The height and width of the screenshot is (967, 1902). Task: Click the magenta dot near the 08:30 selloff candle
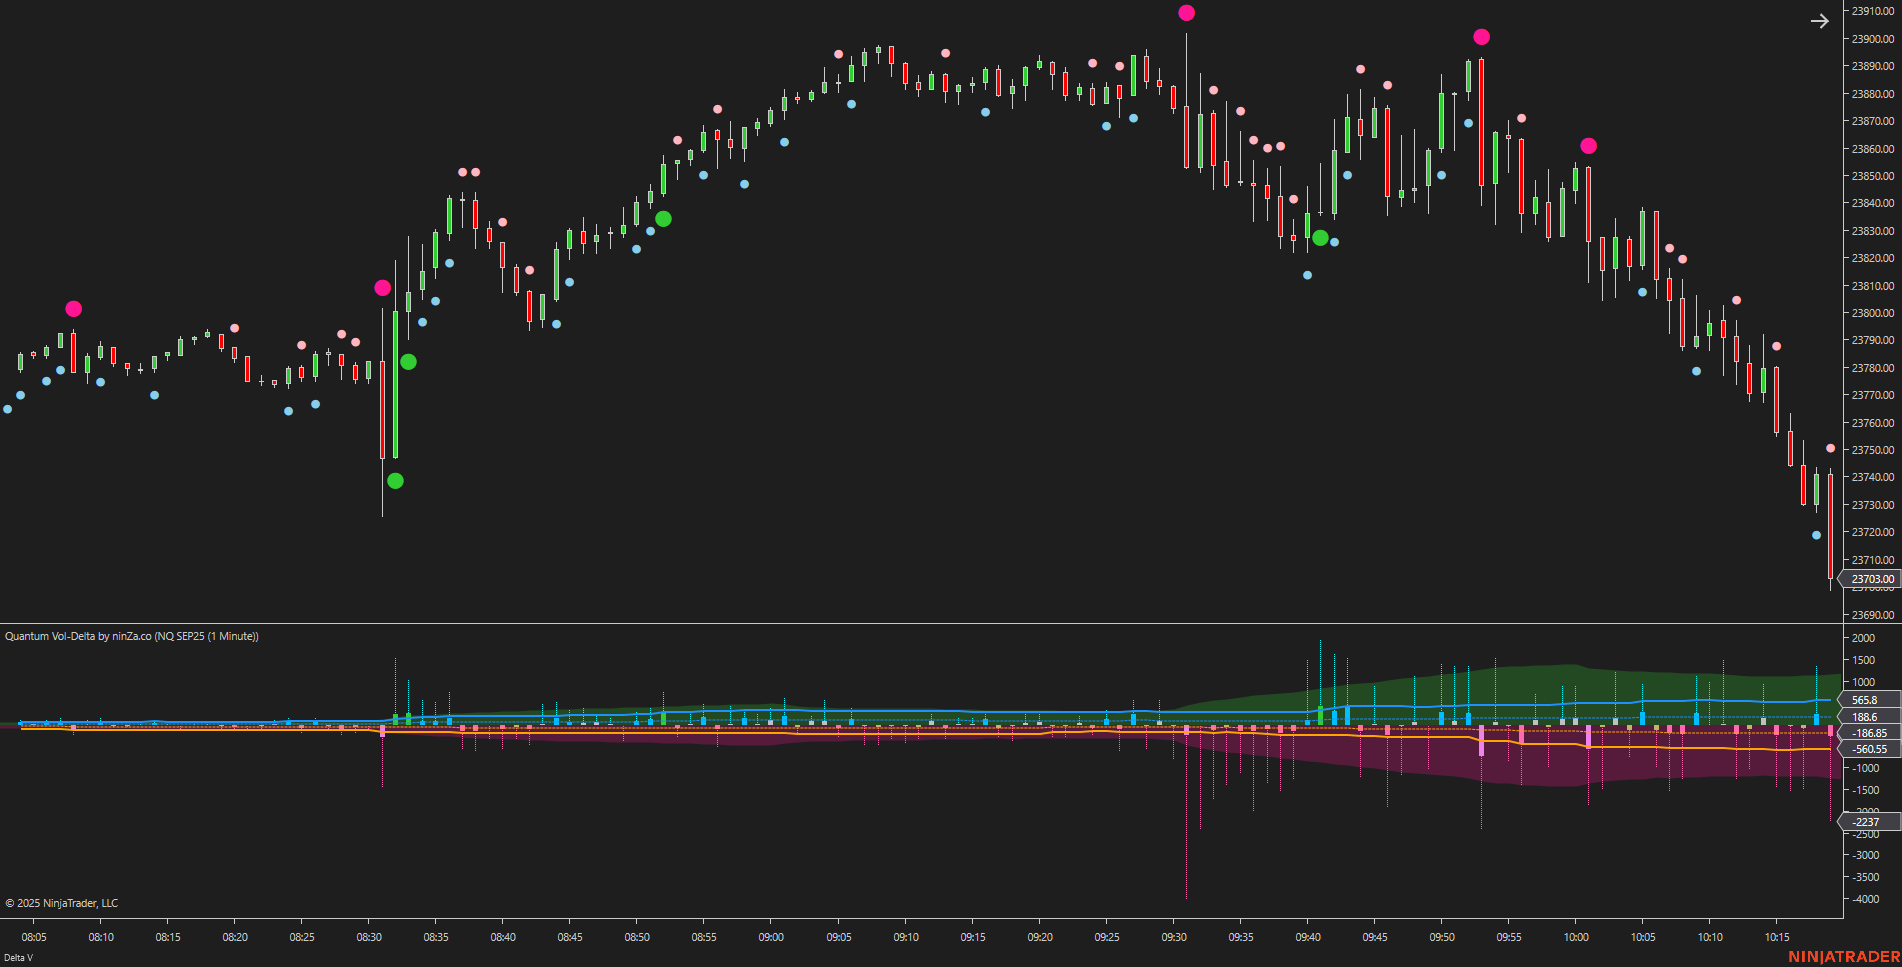383,288
